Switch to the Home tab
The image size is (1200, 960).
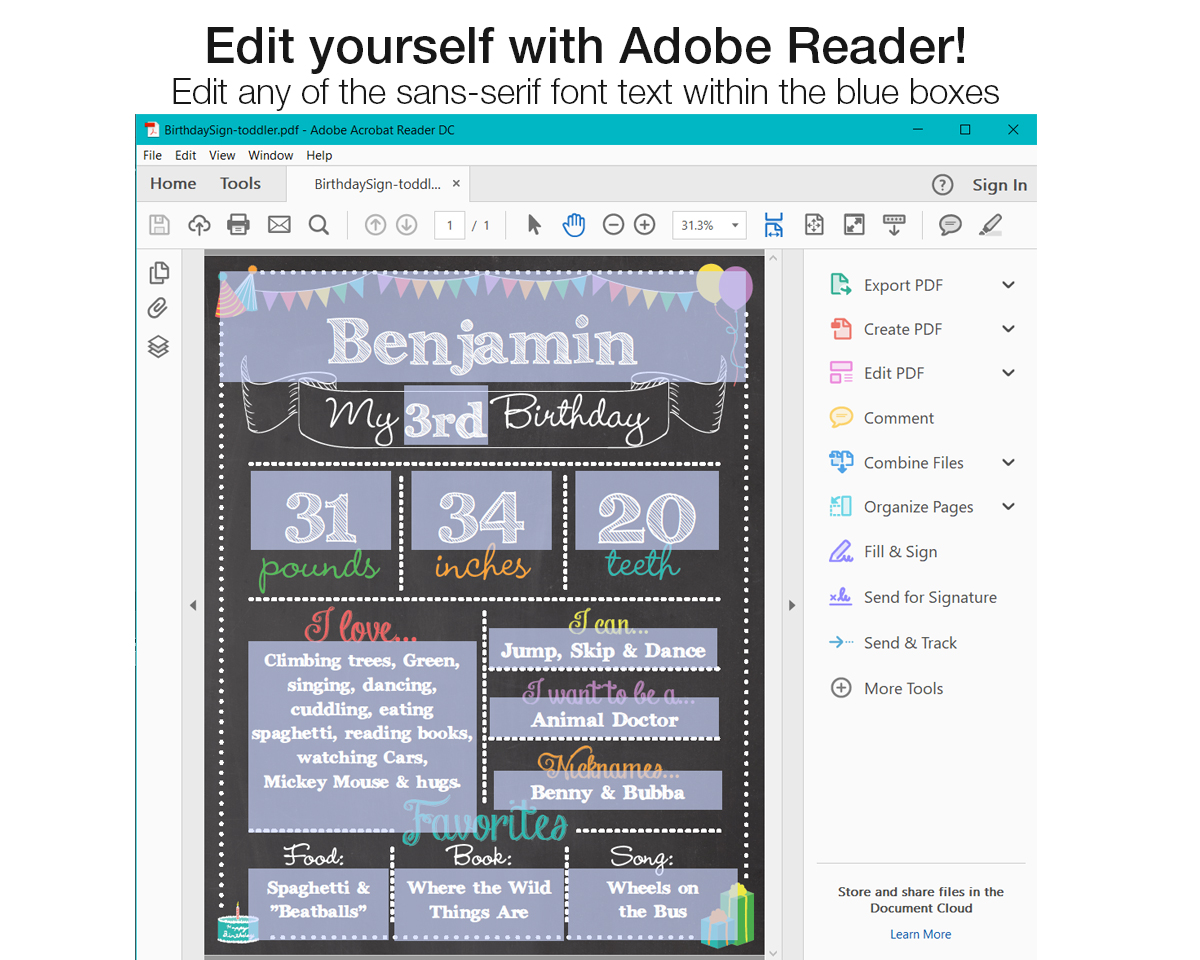click(x=173, y=184)
